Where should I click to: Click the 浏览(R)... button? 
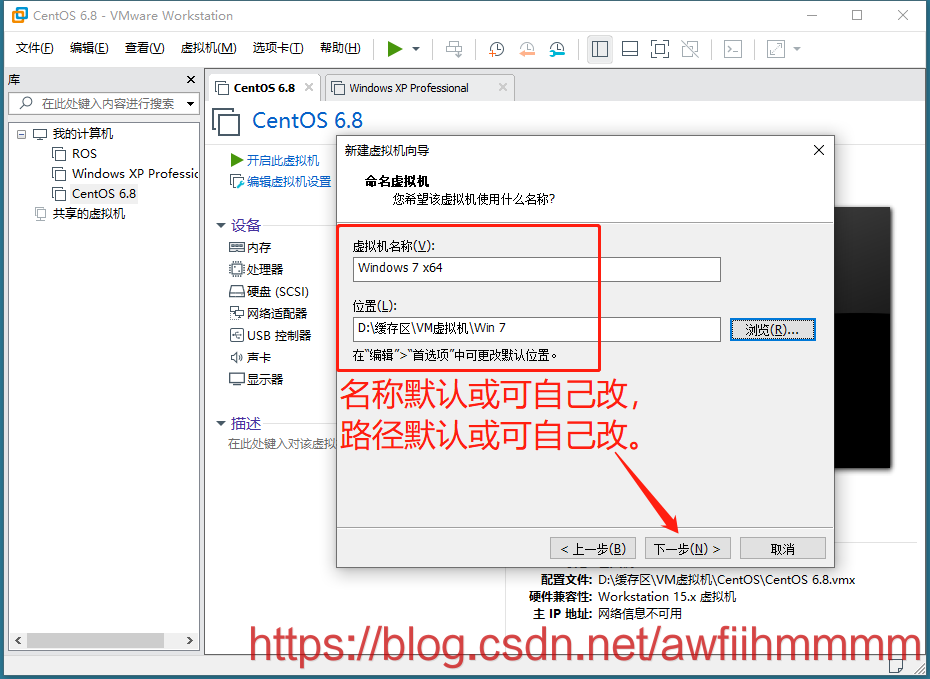772,330
